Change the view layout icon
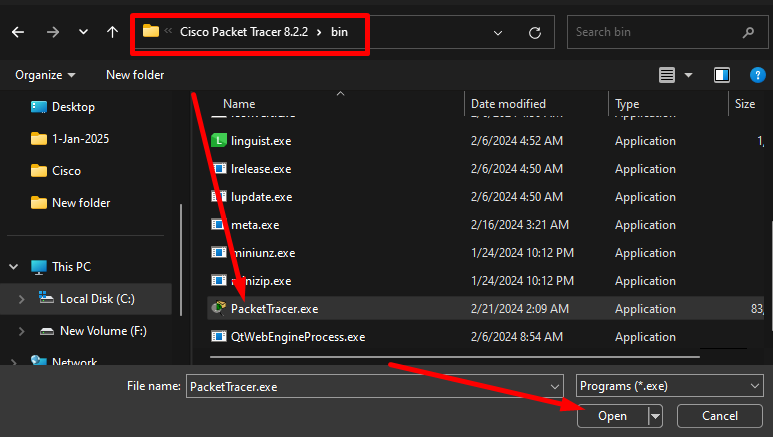773x437 pixels. [667, 75]
